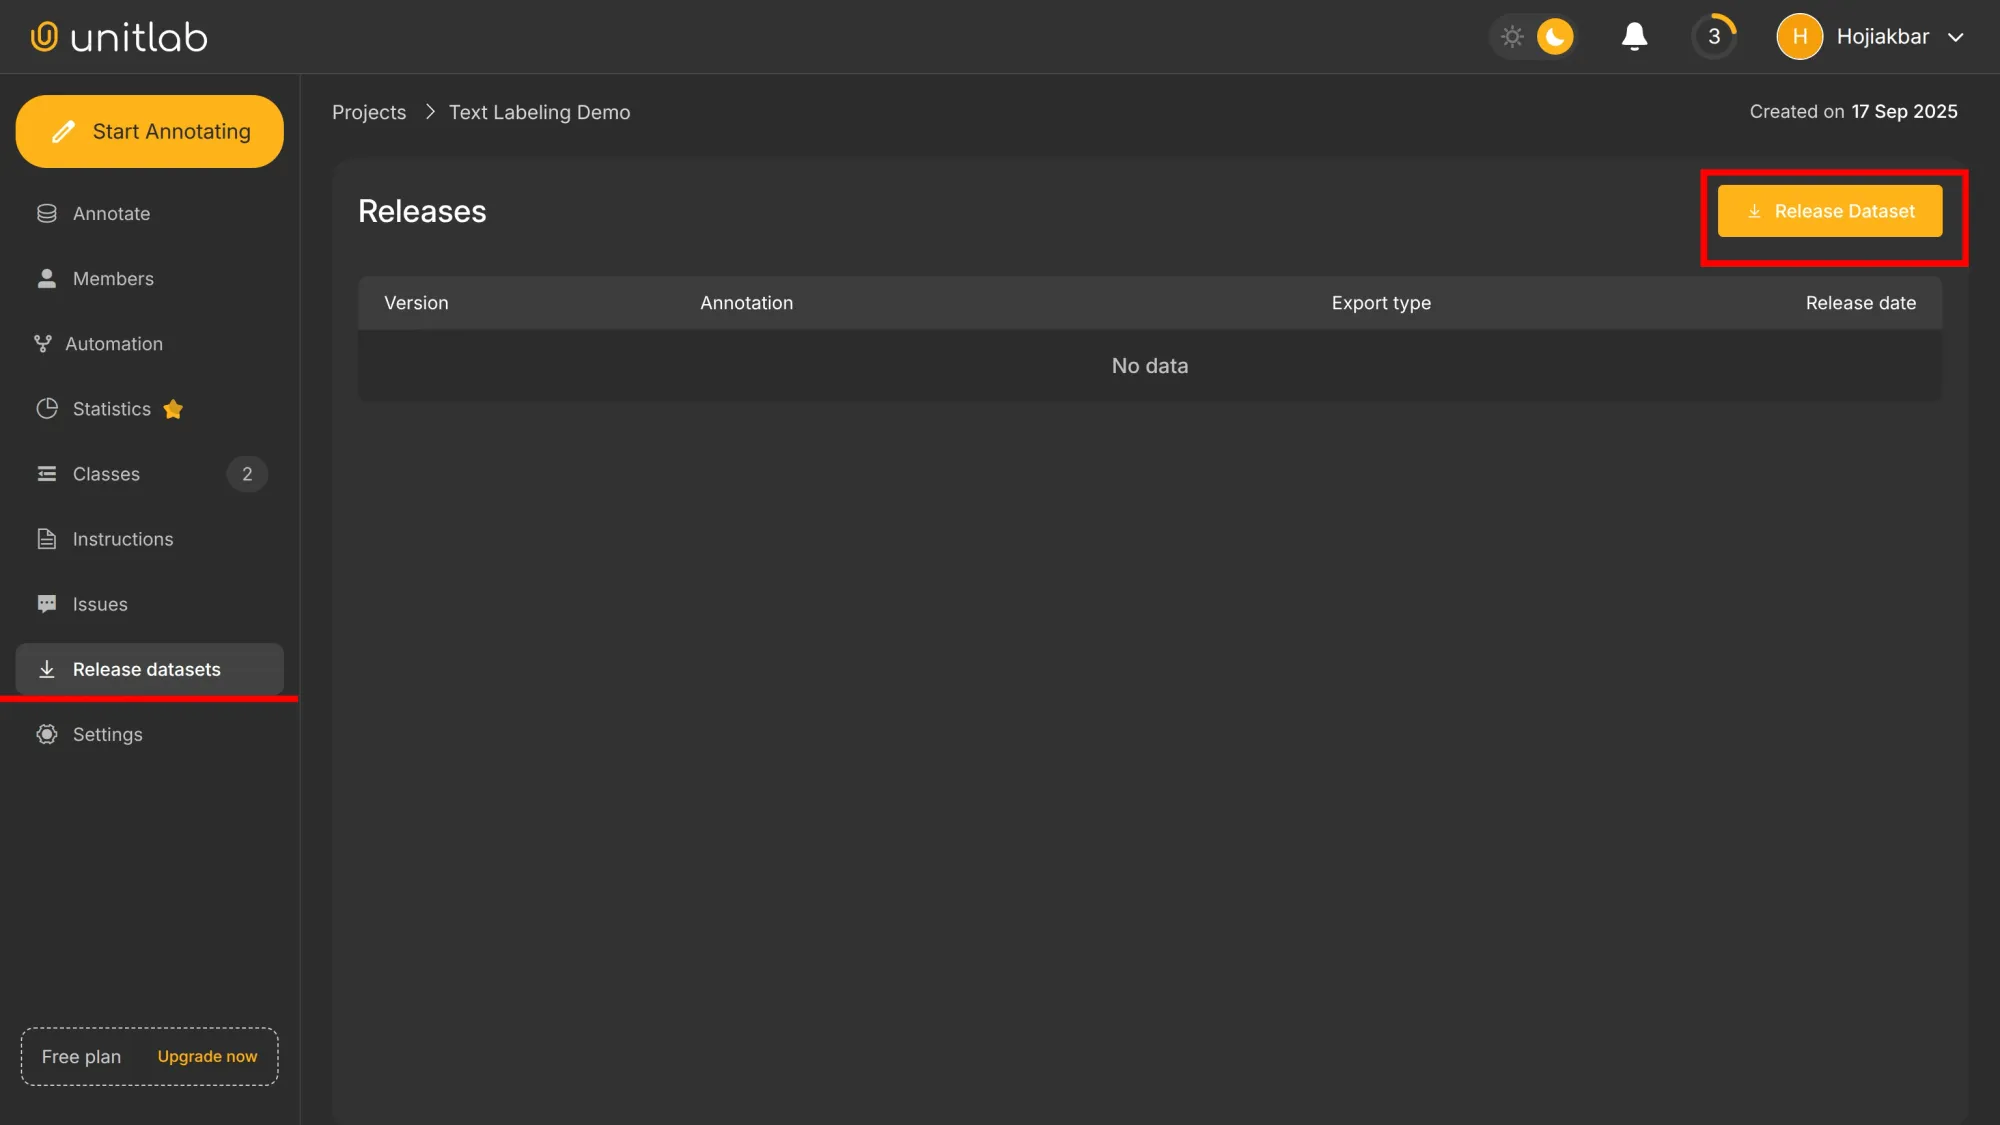This screenshot has width=2000, height=1125.
Task: Click the Release Dataset button
Action: (1831, 211)
